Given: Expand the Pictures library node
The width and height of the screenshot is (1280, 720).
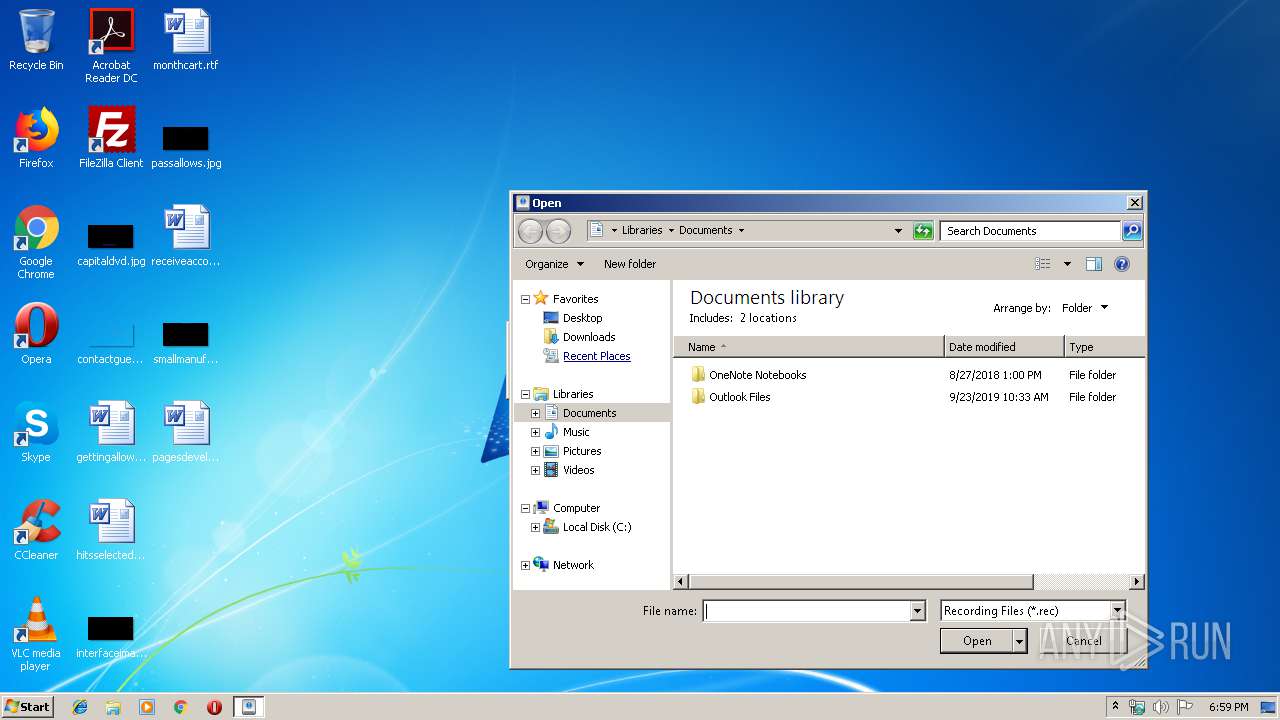Looking at the screenshot, I should point(535,451).
